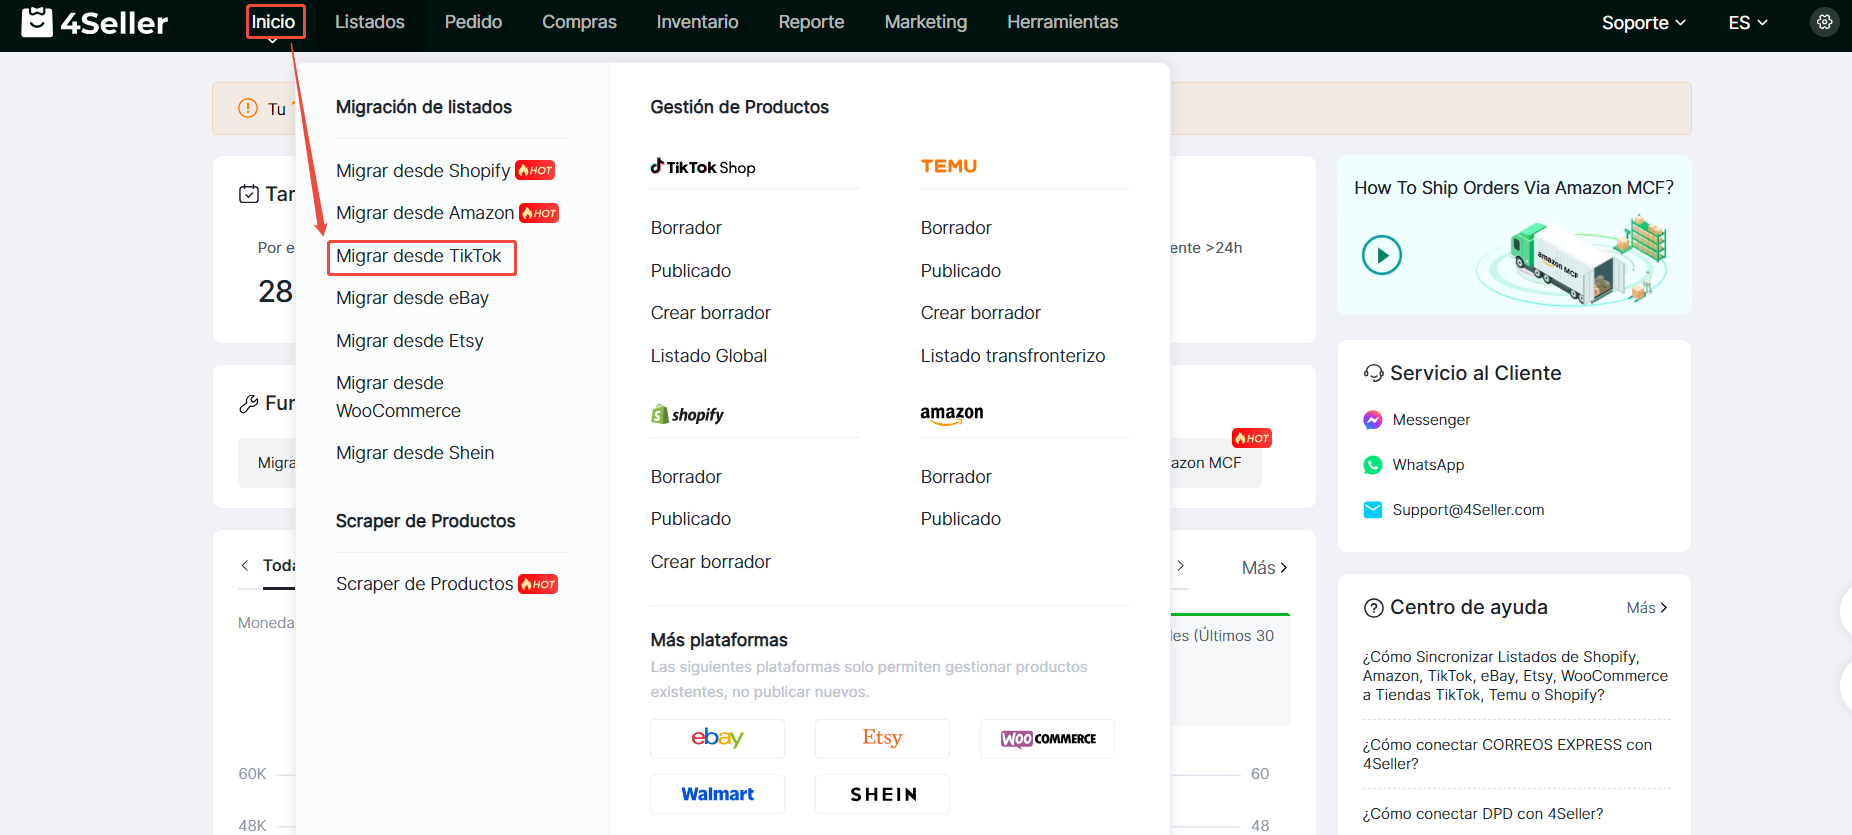Image resolution: width=1852 pixels, height=835 pixels.
Task: Open Listado Global under TikTok Shop
Action: [x=709, y=356]
